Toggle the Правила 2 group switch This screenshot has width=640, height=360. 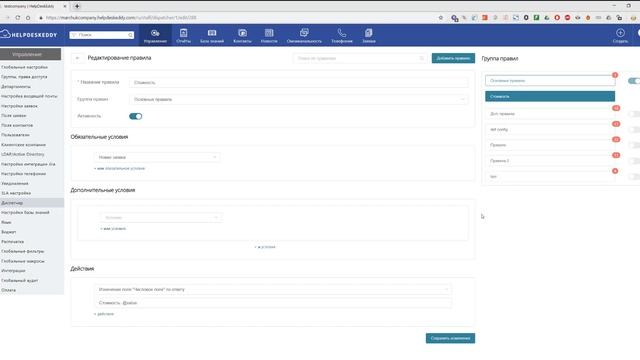(634, 161)
